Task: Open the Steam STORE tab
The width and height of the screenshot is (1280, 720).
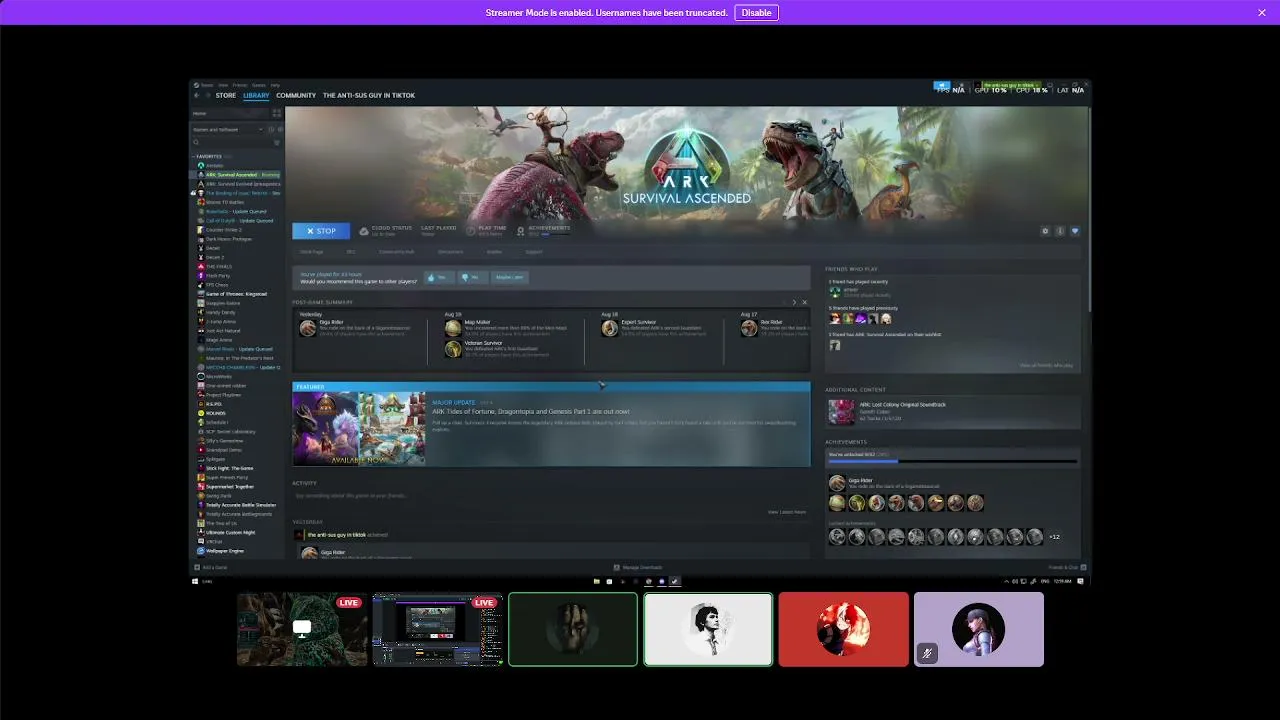Action: (x=226, y=96)
